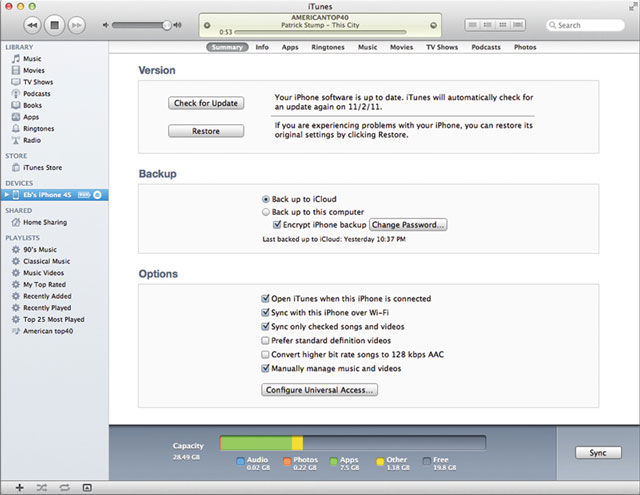Toggle Sync only checked songs and videos
This screenshot has height=495, width=640.
(x=265, y=326)
